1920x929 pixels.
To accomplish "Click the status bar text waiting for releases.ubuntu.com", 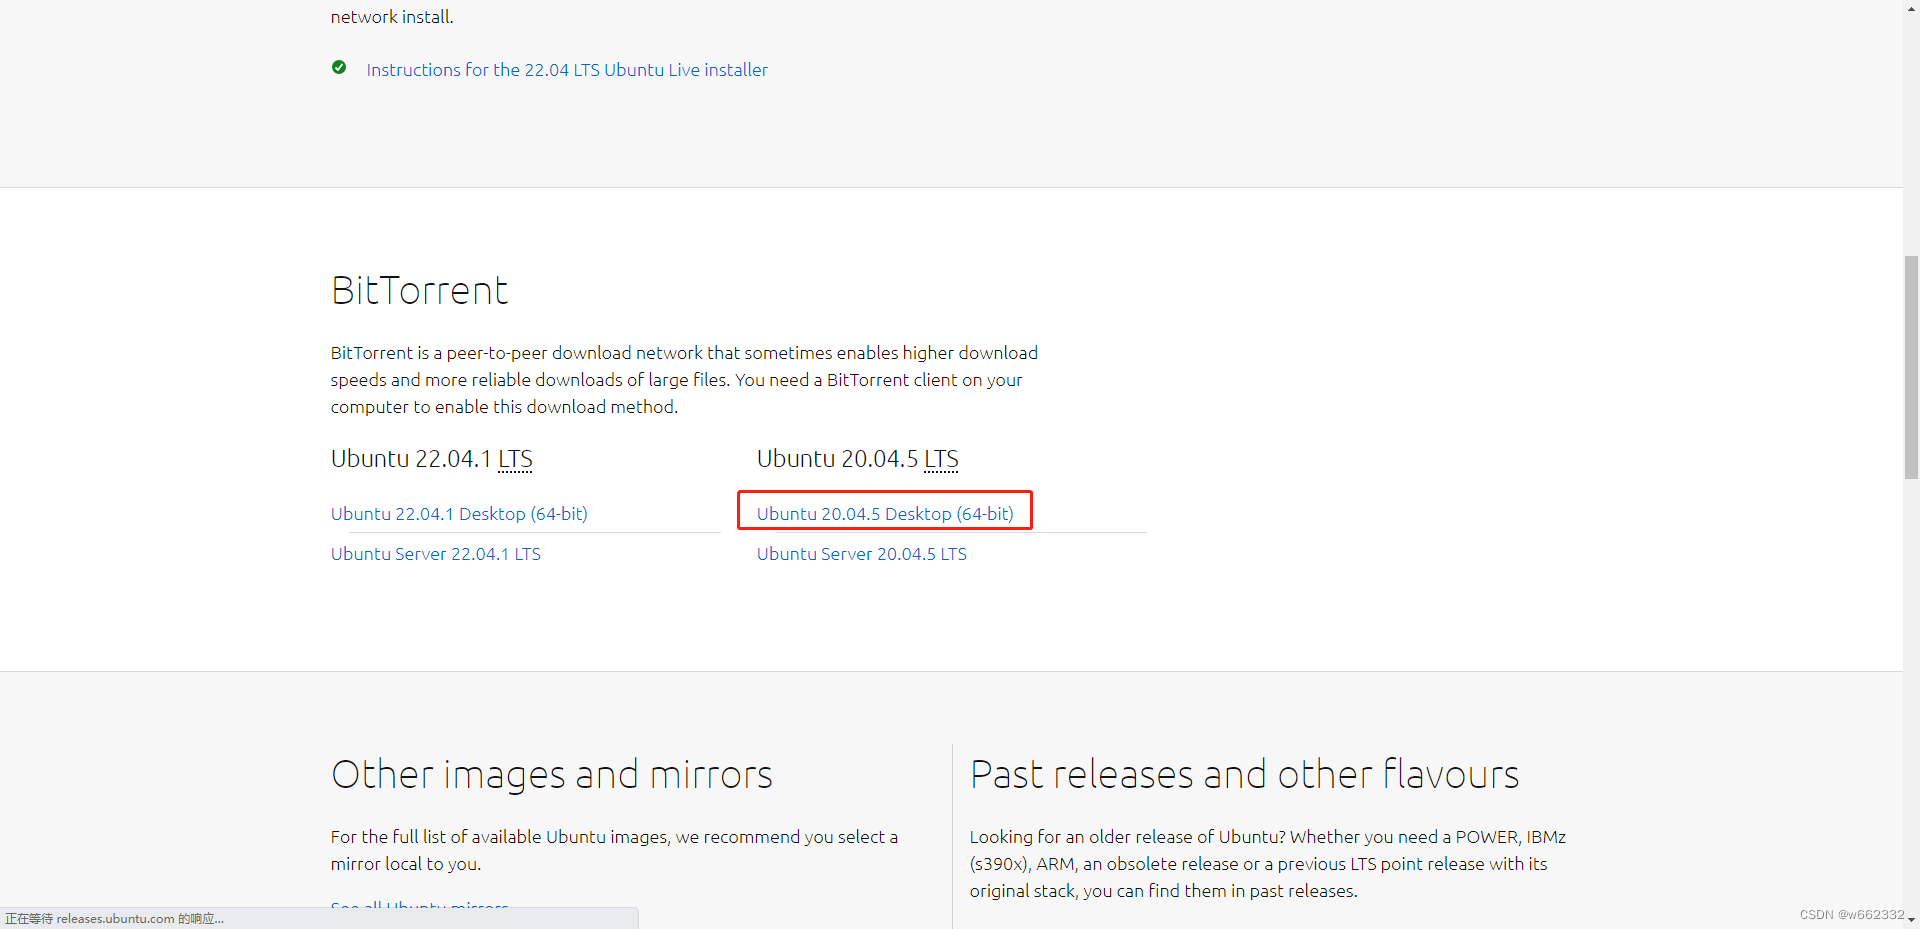I will click(115, 919).
